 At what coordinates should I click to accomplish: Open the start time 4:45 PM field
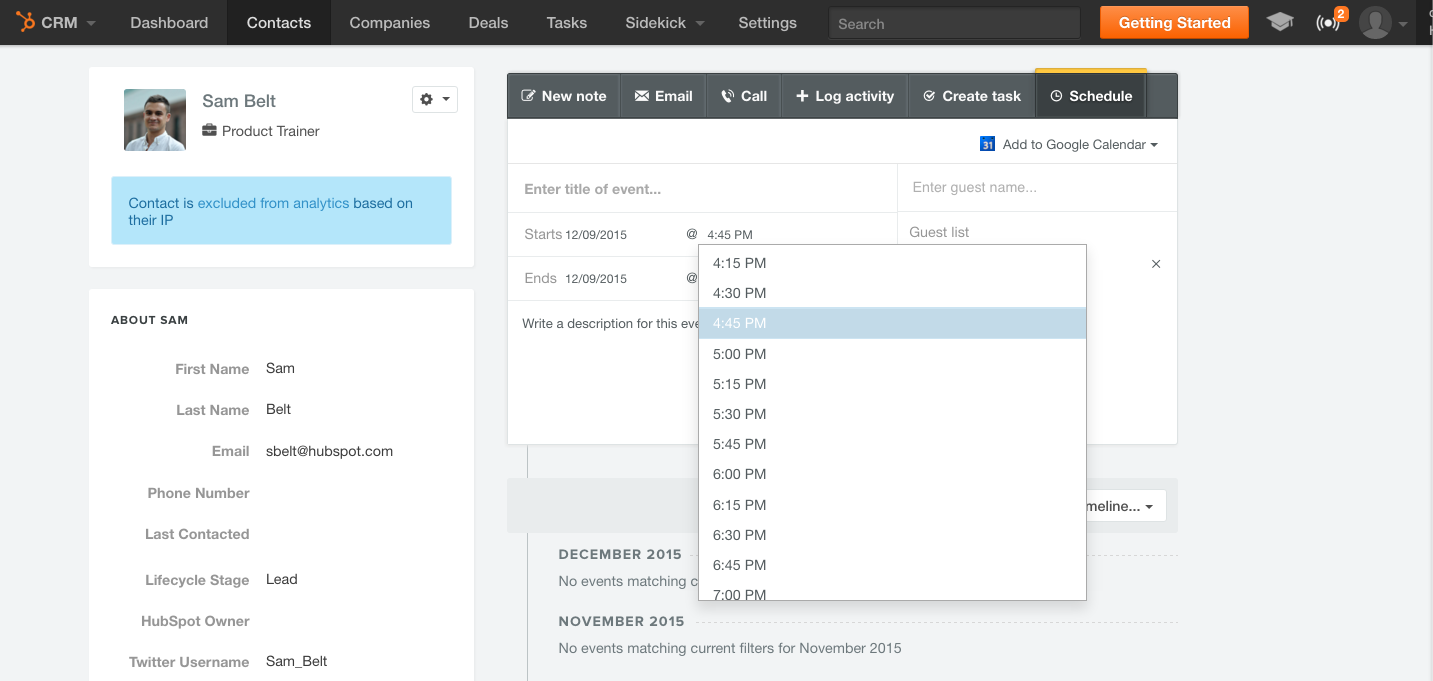[730, 235]
